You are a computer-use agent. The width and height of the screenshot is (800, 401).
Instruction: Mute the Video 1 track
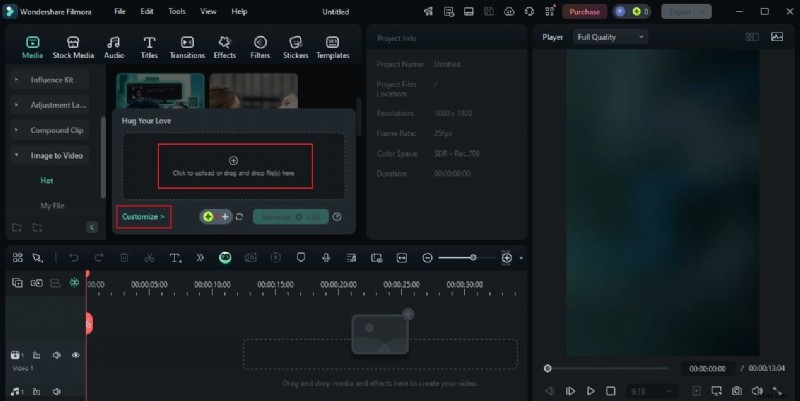[56, 355]
